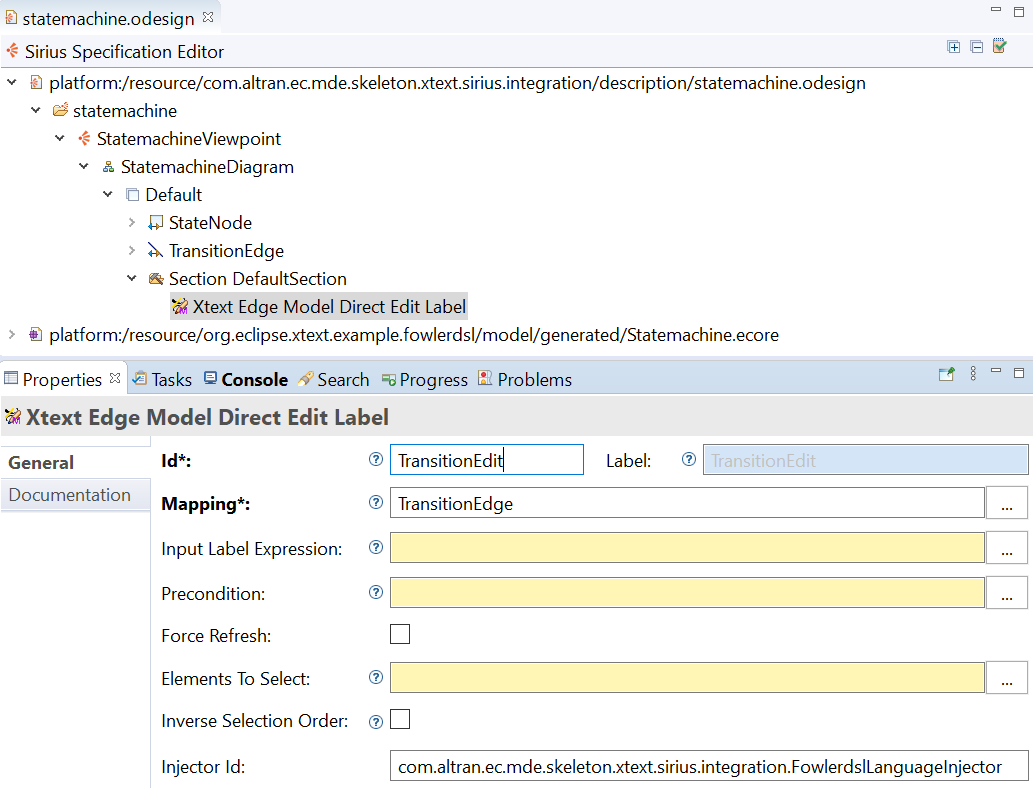Open Input Label Expression editor button
This screenshot has width=1033, height=788.
pyautogui.click(x=1007, y=548)
